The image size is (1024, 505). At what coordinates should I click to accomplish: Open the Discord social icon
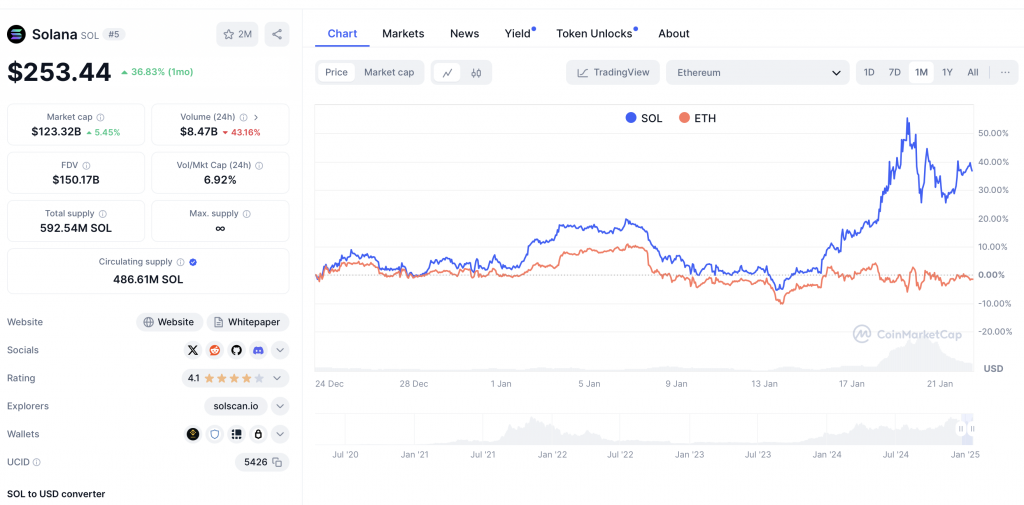[259, 350]
